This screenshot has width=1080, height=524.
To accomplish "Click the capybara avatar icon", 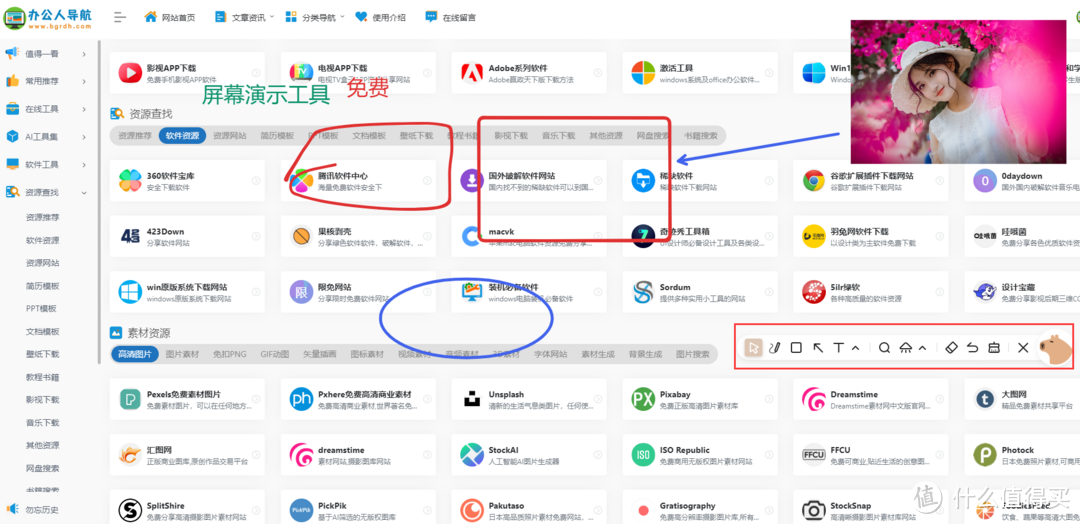I will pyautogui.click(x=1056, y=347).
